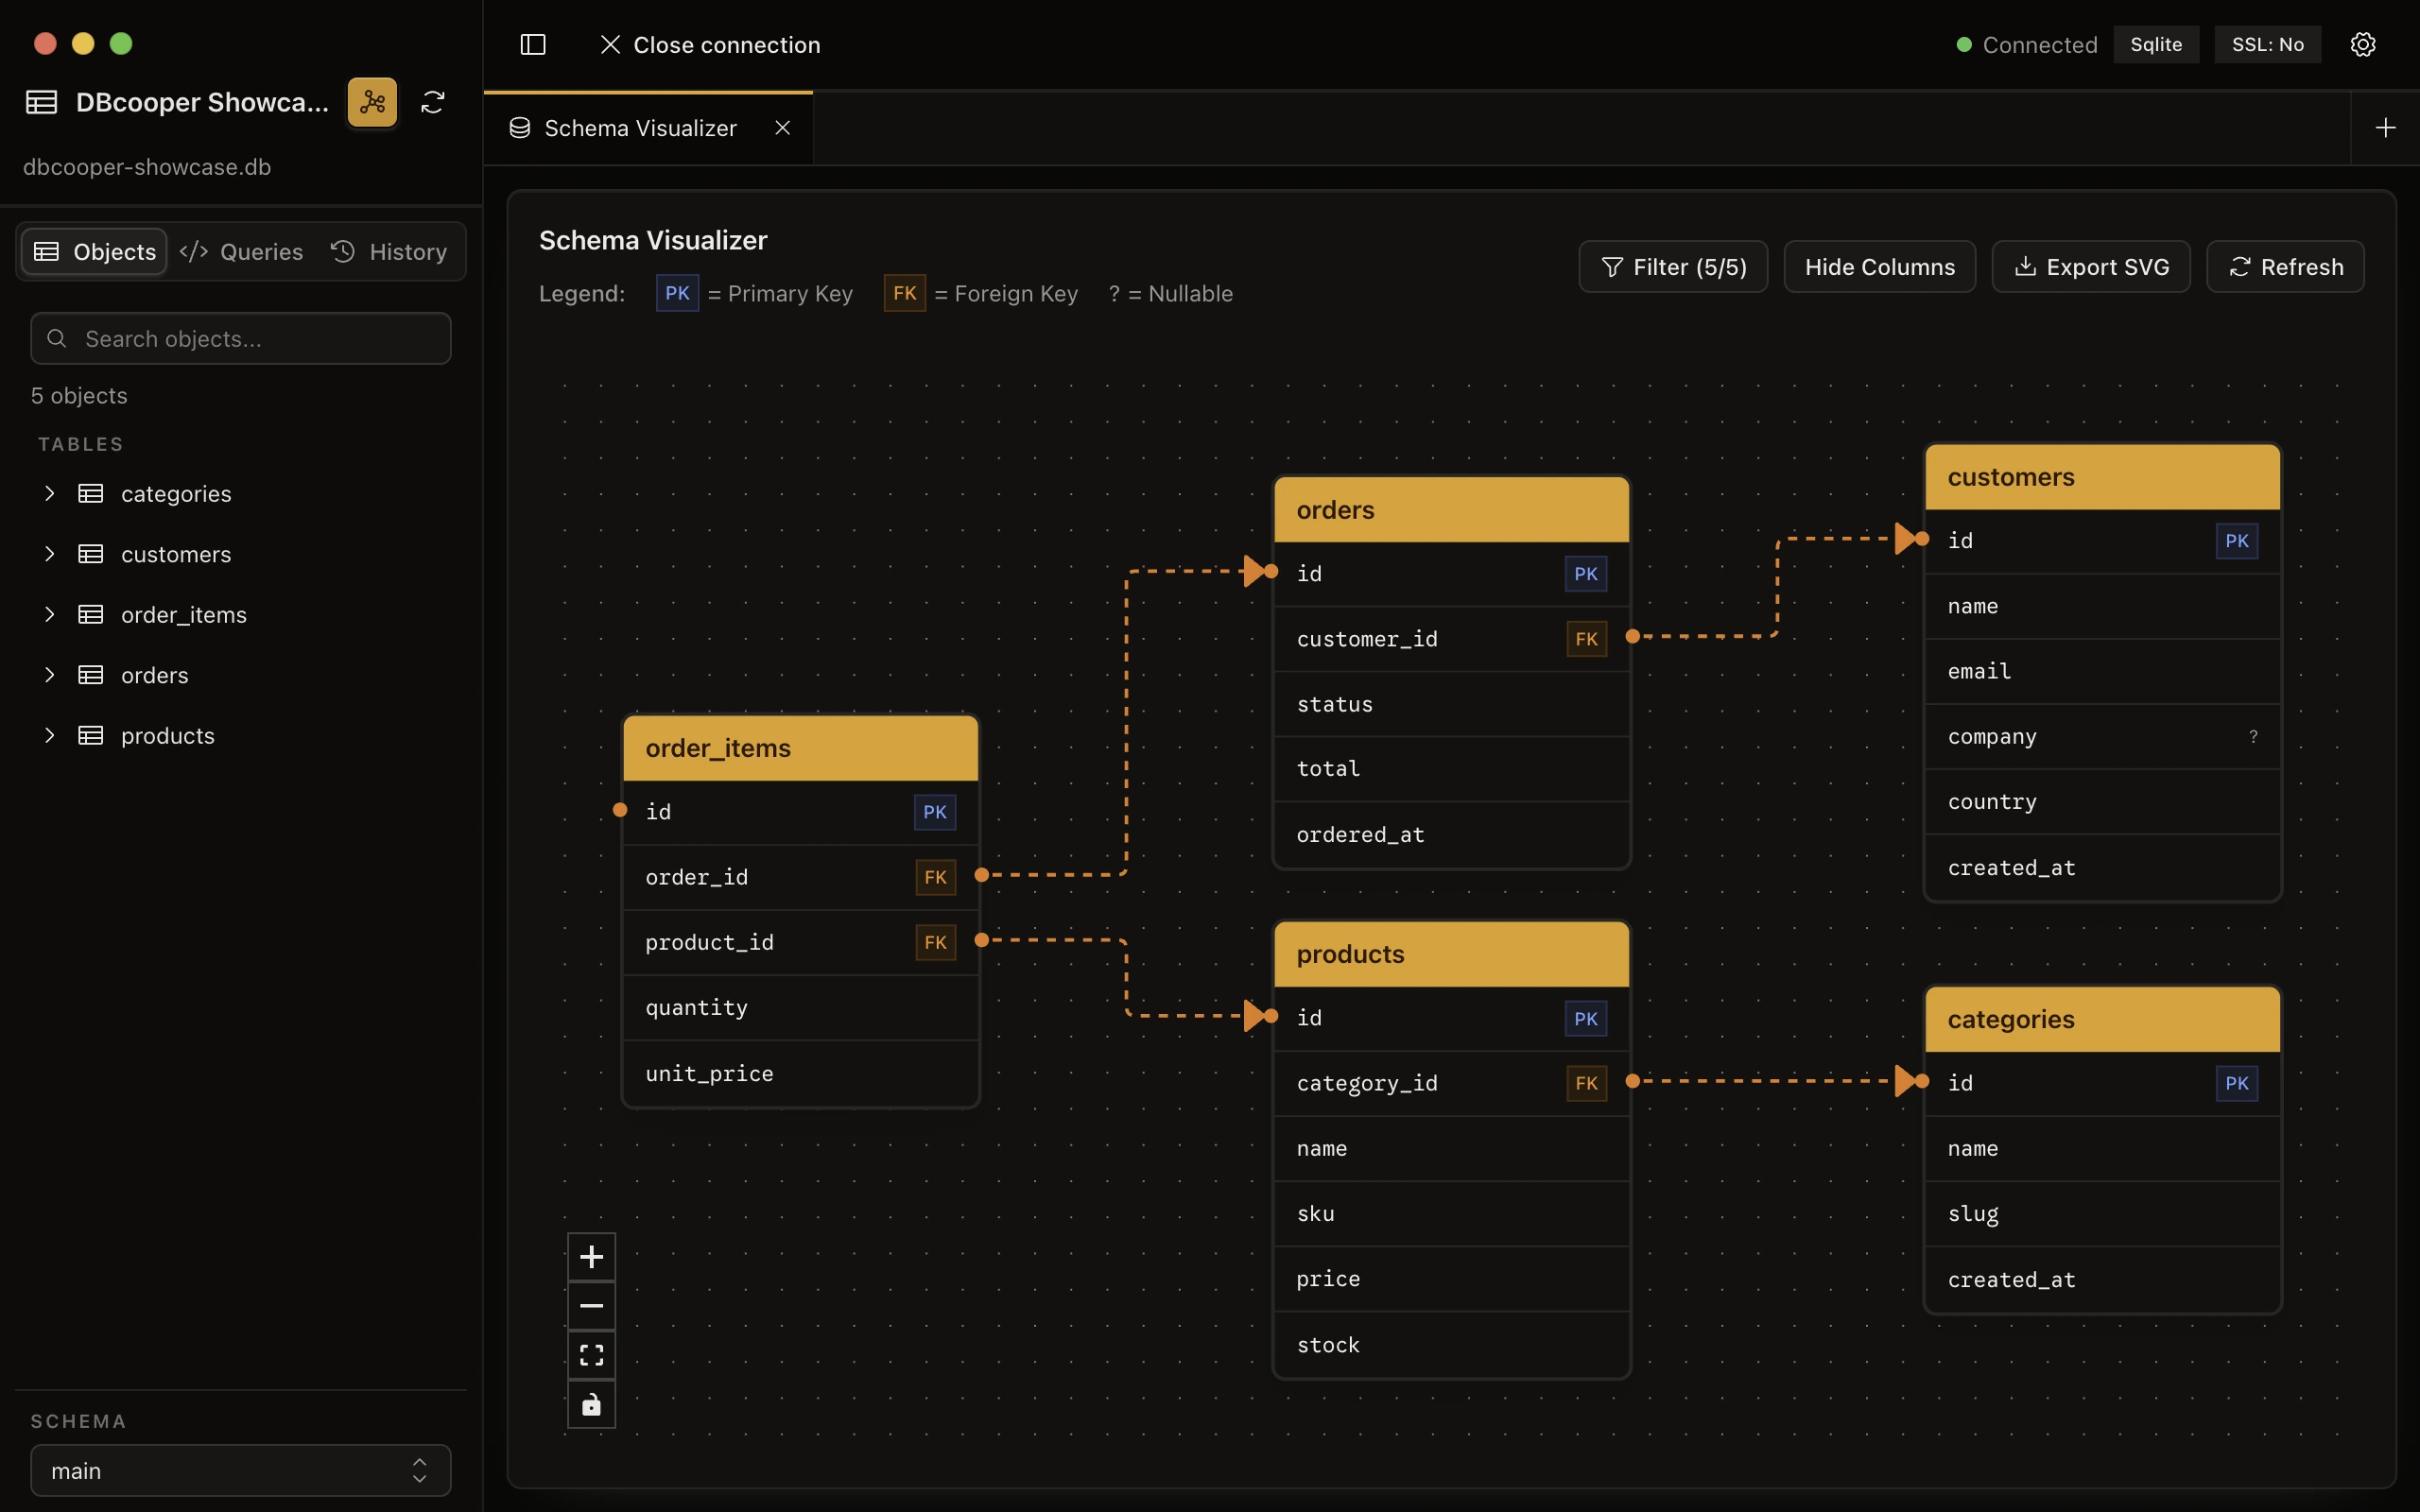Click Close connection

click(710, 44)
